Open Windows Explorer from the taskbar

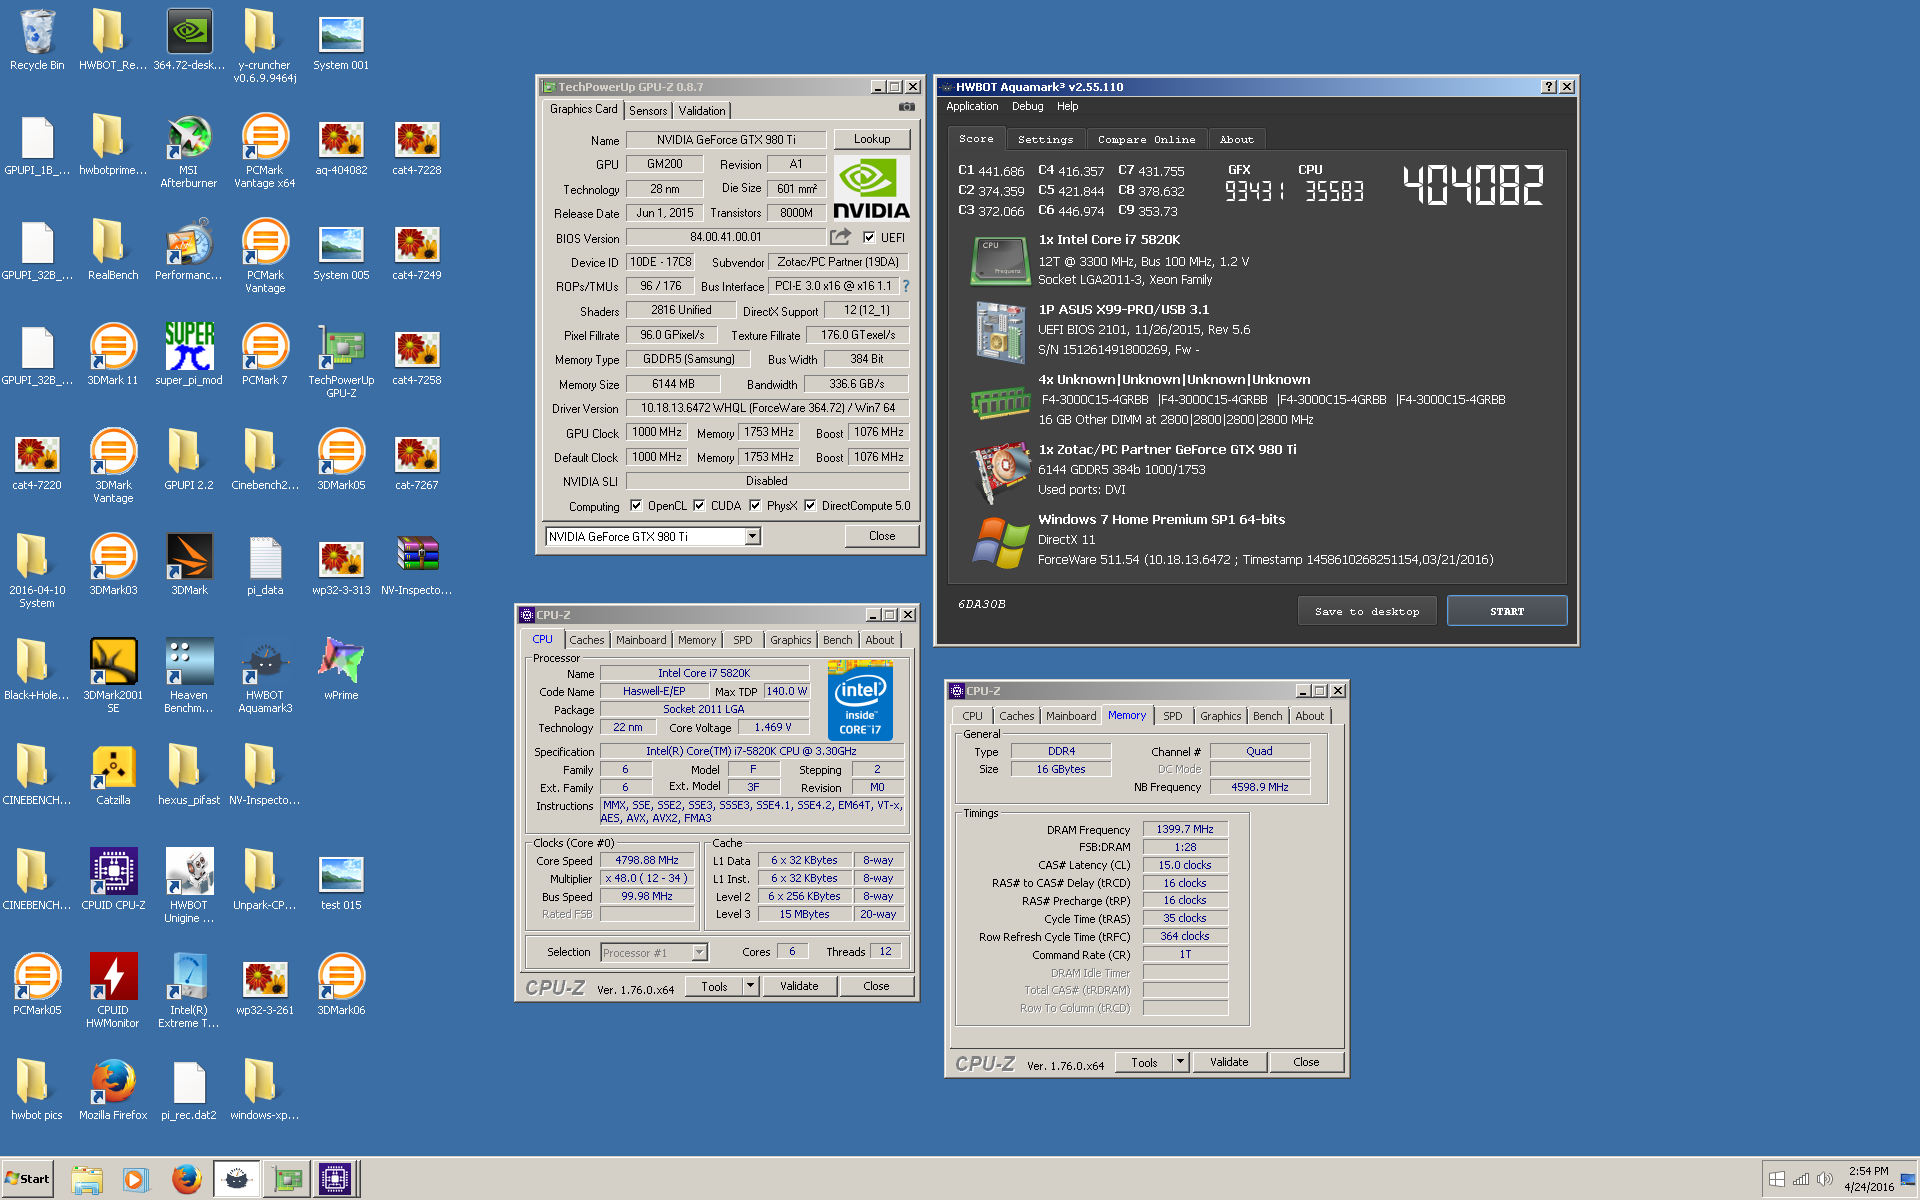pyautogui.click(x=88, y=1179)
